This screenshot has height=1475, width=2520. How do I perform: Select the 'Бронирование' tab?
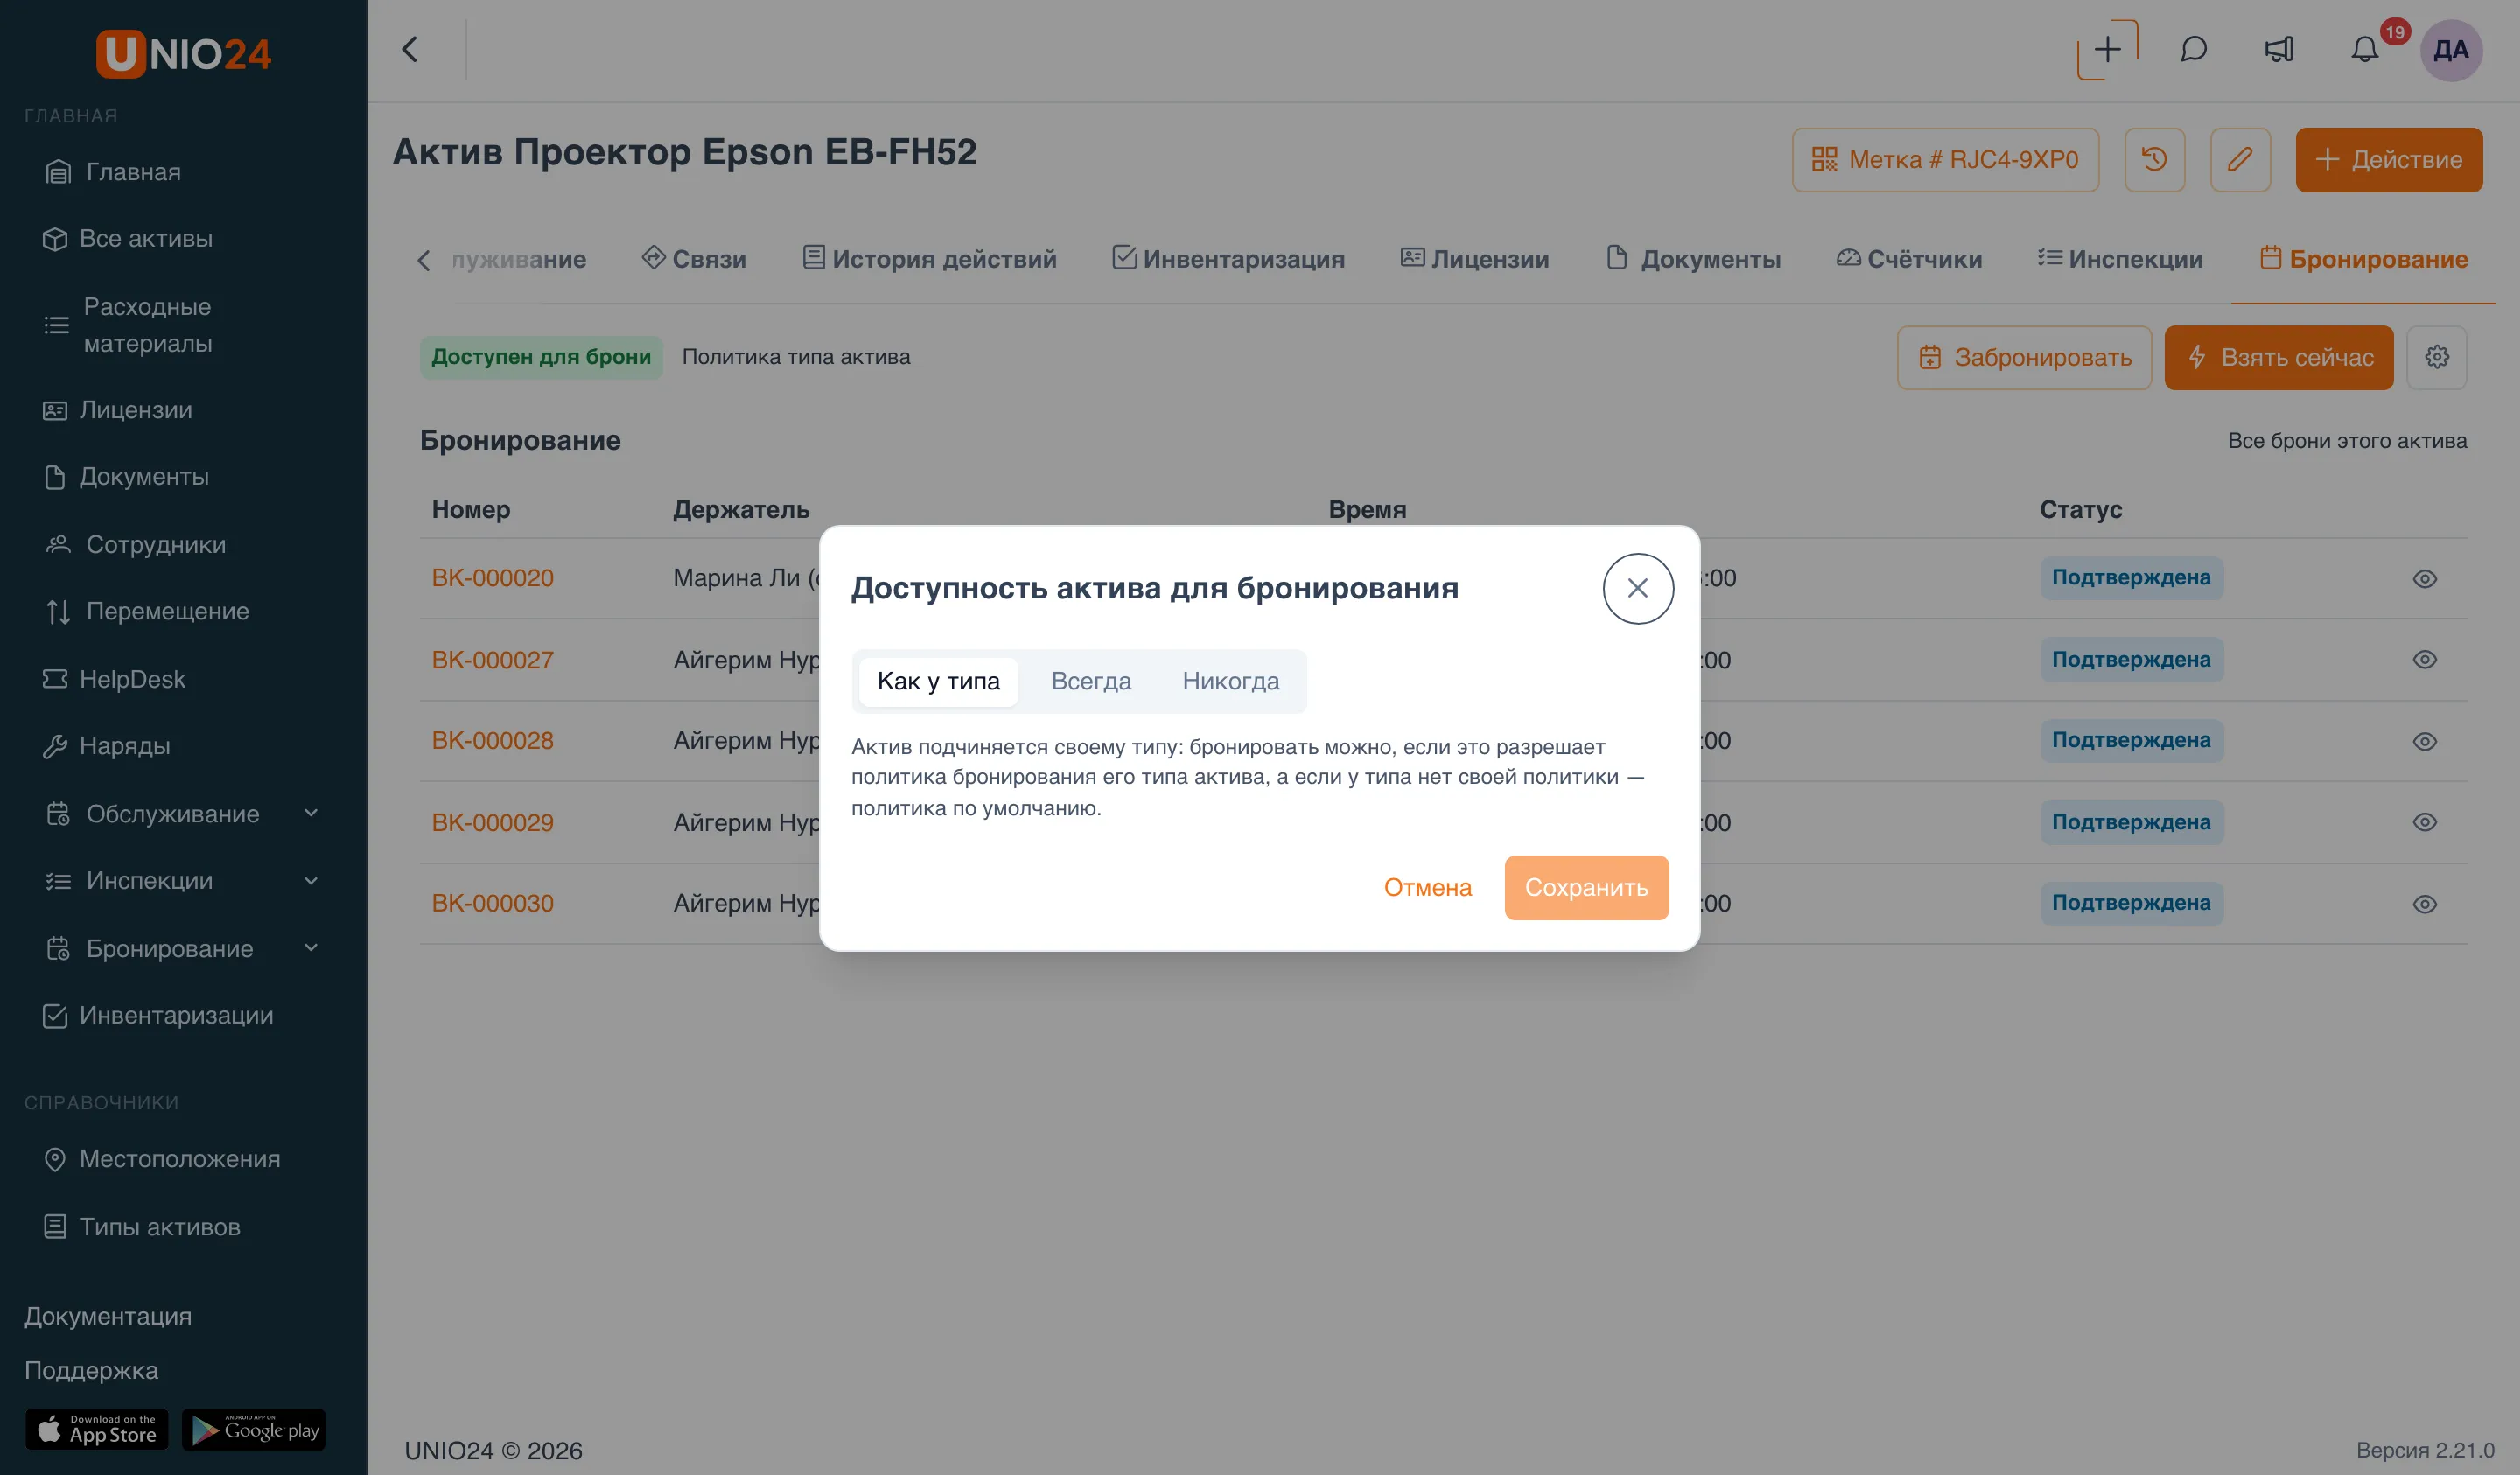point(2363,259)
